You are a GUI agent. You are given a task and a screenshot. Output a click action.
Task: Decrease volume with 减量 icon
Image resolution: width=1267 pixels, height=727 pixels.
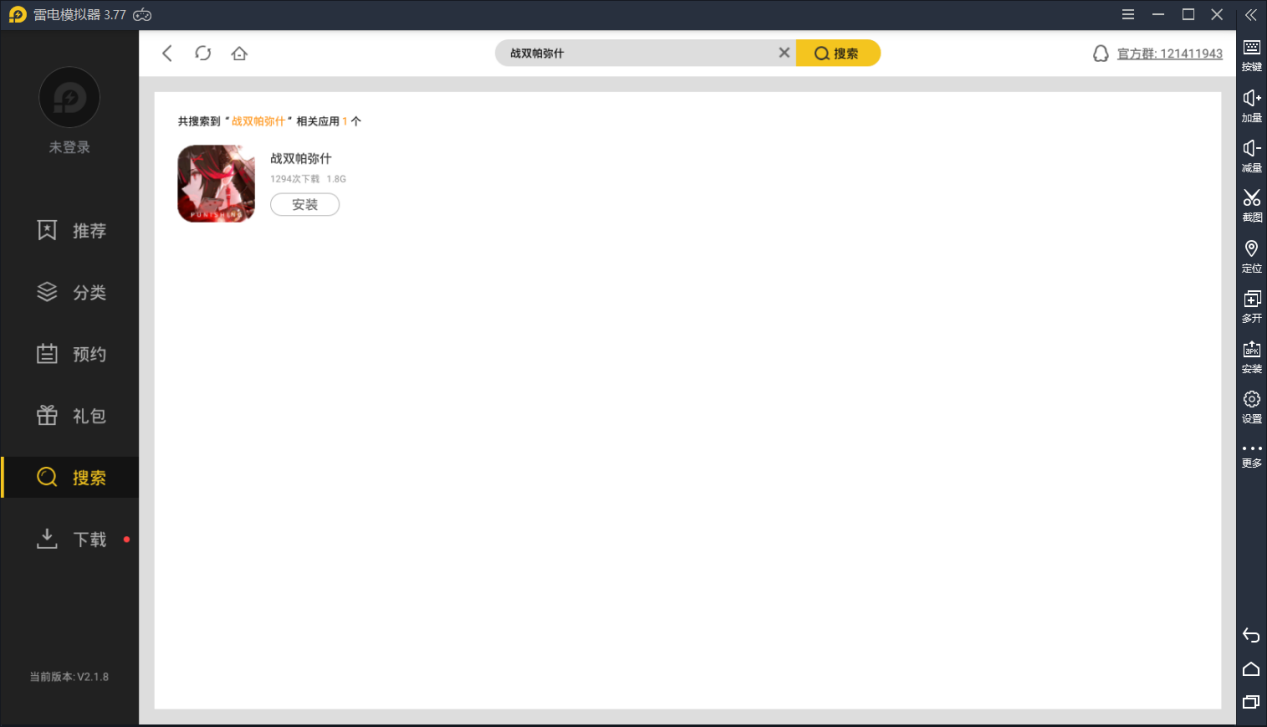click(1251, 154)
